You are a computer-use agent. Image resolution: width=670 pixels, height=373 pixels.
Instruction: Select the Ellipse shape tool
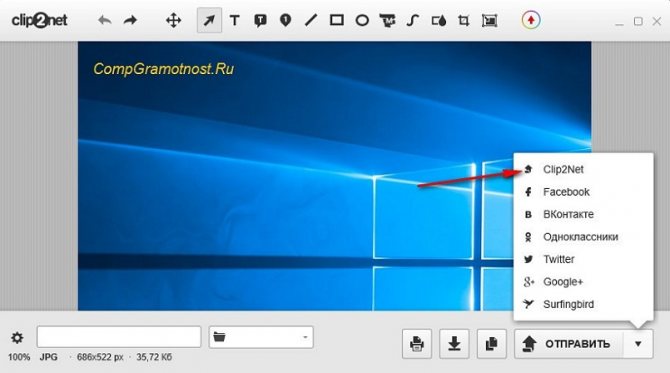pyautogui.click(x=362, y=20)
